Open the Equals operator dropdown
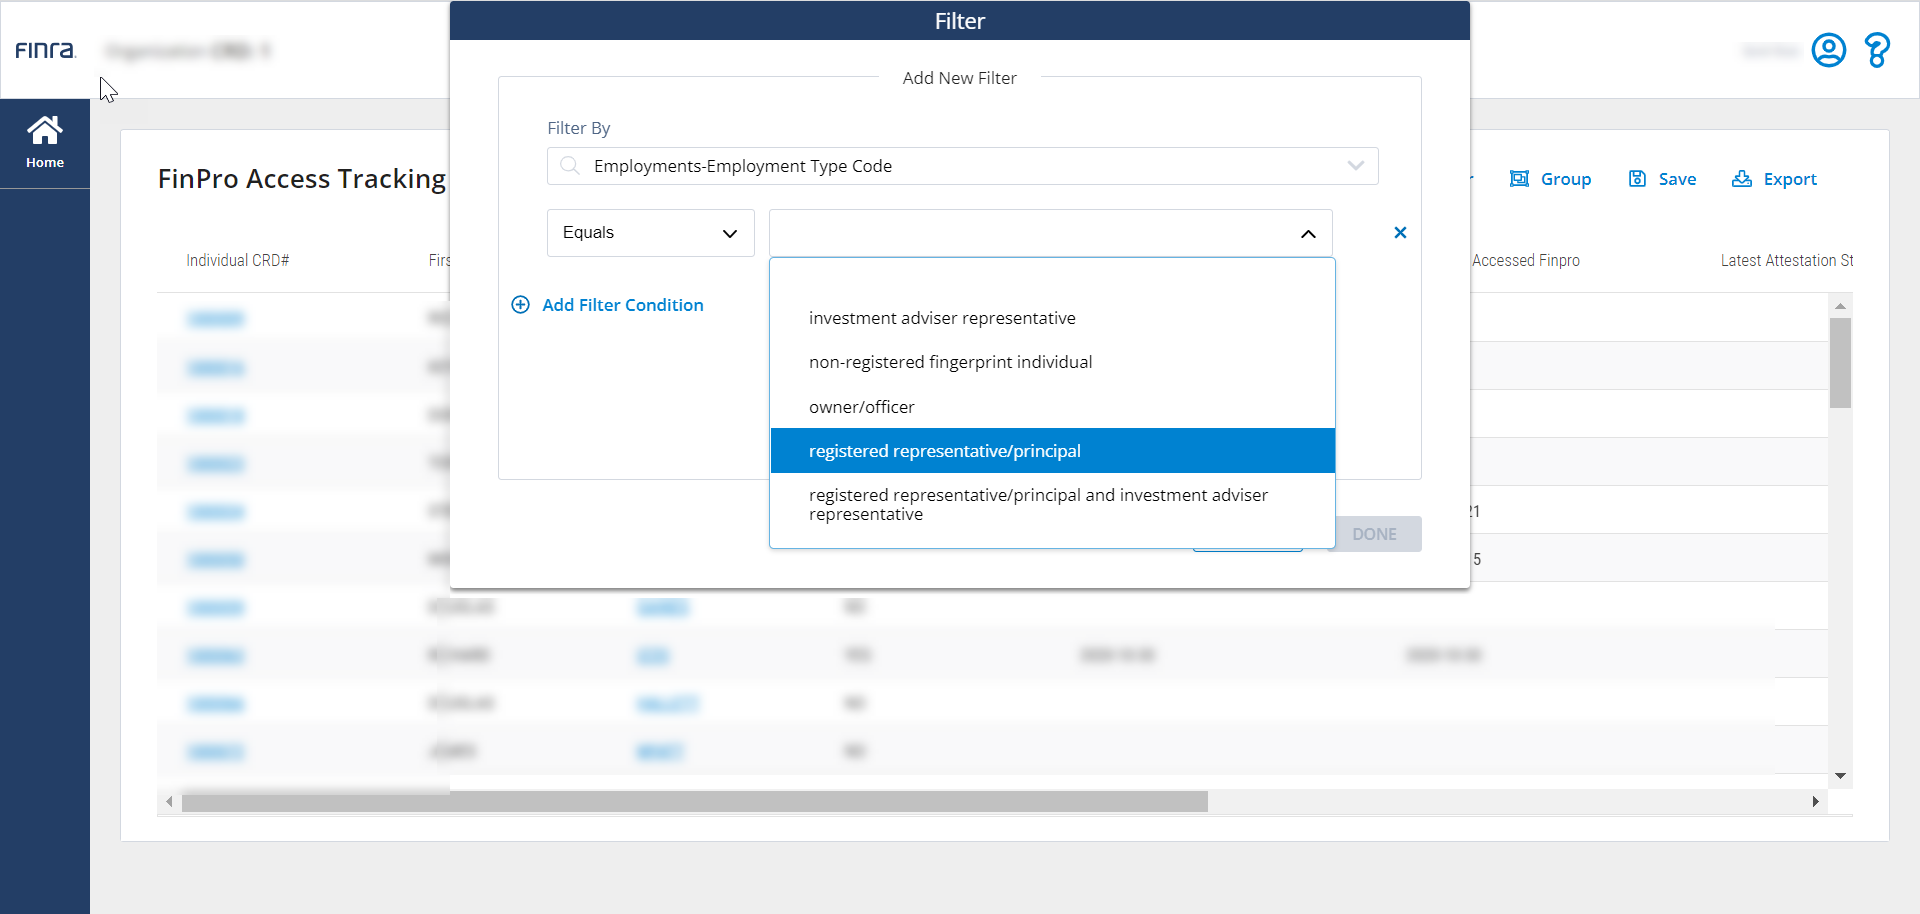The width and height of the screenshot is (1920, 914). (650, 233)
